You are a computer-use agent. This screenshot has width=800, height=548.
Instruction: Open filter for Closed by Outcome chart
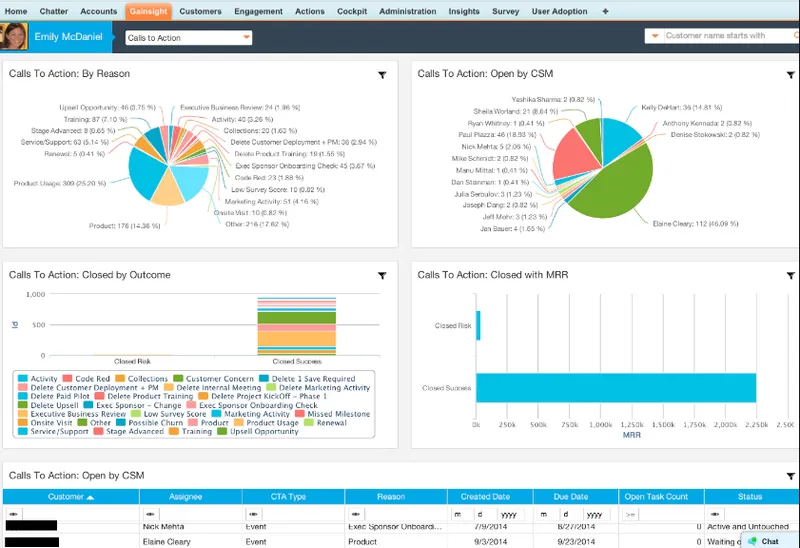coord(382,276)
